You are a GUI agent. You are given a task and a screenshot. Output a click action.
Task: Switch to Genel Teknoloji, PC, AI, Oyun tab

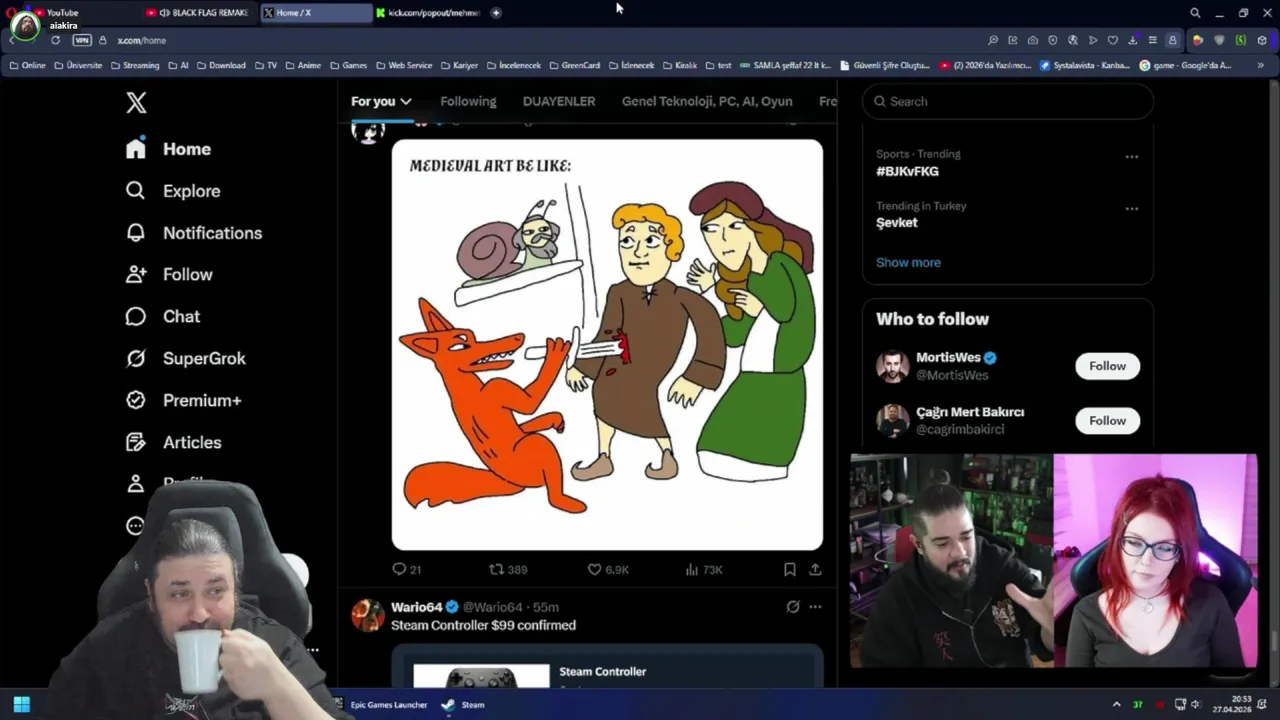pyautogui.click(x=707, y=101)
